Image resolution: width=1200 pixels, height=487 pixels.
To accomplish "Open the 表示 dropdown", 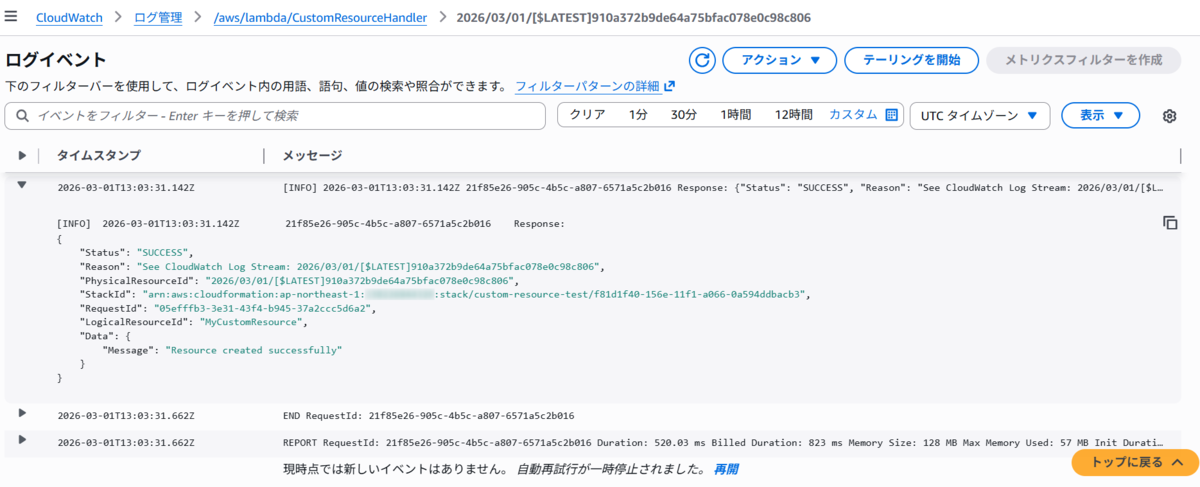I will (1100, 115).
